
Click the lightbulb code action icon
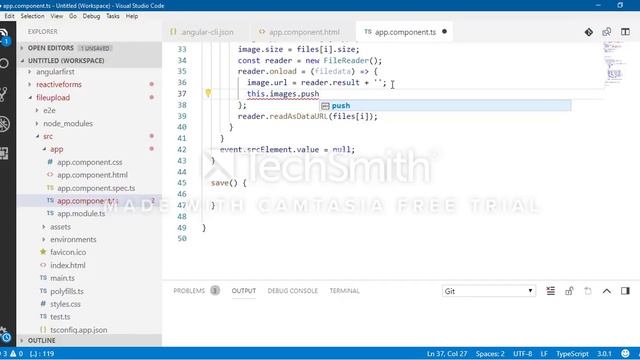(x=208, y=93)
